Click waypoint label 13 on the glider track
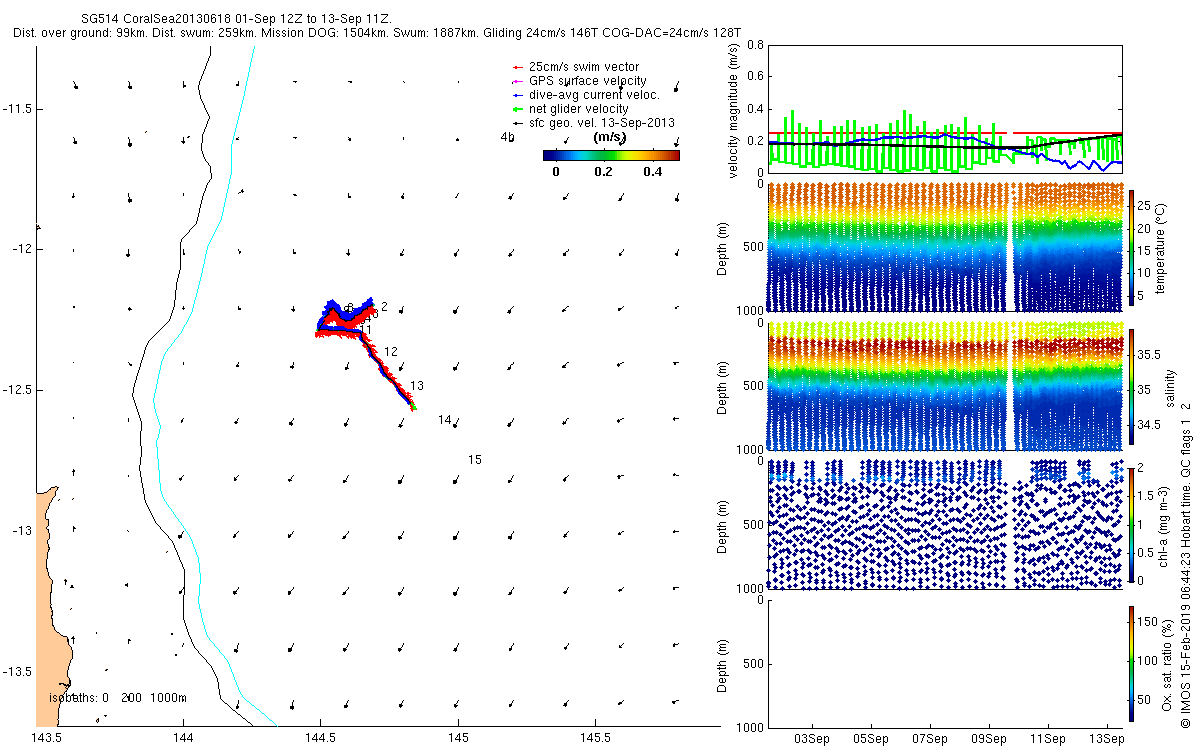This screenshot has height=750, width=1200. (417, 386)
